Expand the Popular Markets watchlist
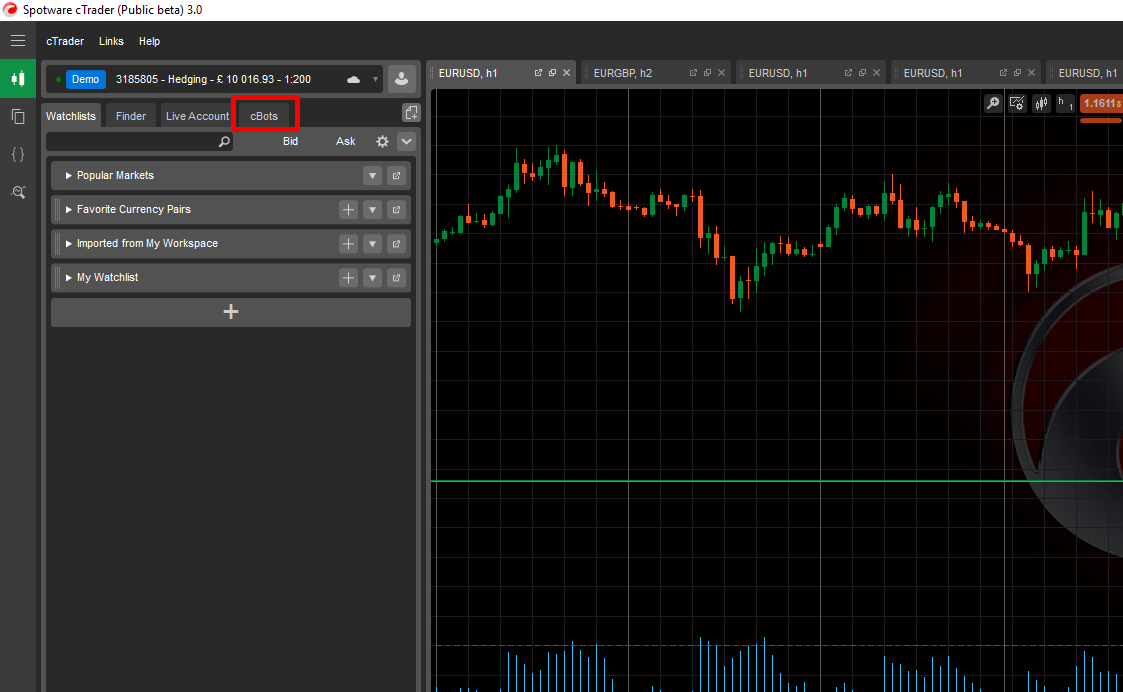 point(69,176)
